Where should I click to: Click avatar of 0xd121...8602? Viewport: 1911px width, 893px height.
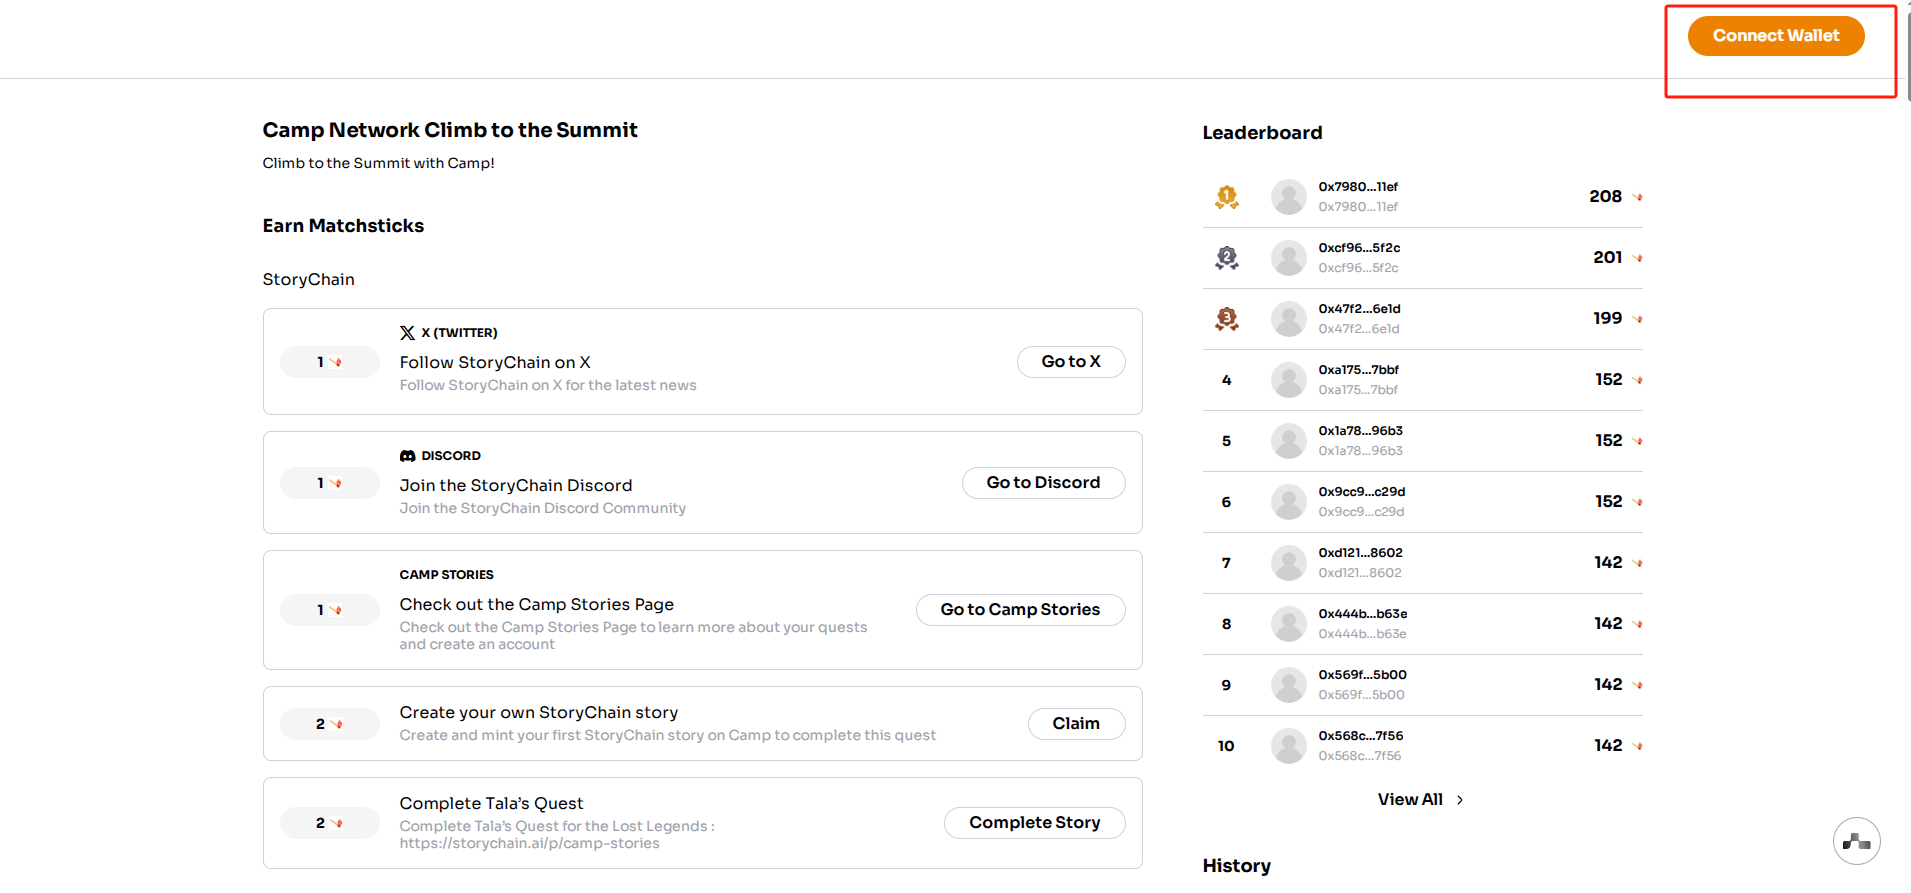click(1289, 563)
